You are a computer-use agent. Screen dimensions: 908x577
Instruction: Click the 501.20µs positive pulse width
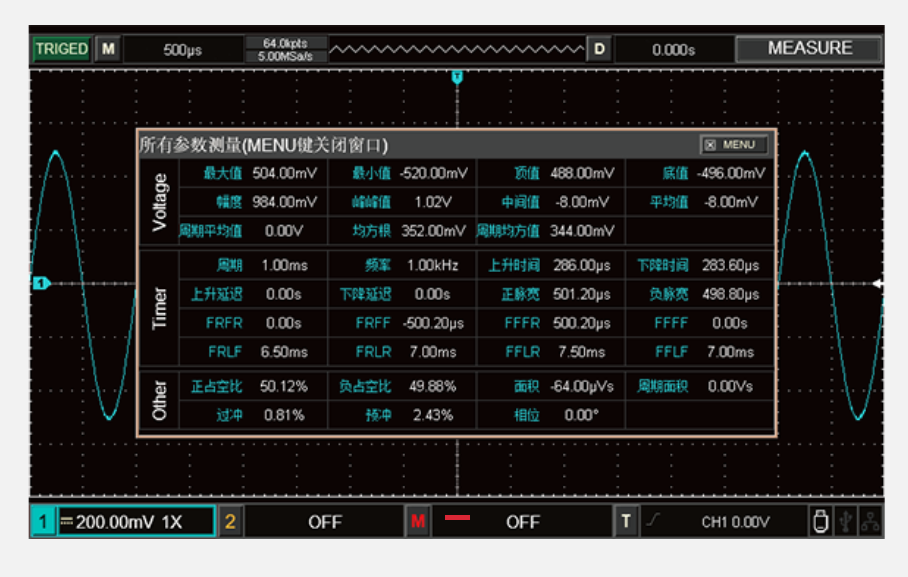(581, 294)
